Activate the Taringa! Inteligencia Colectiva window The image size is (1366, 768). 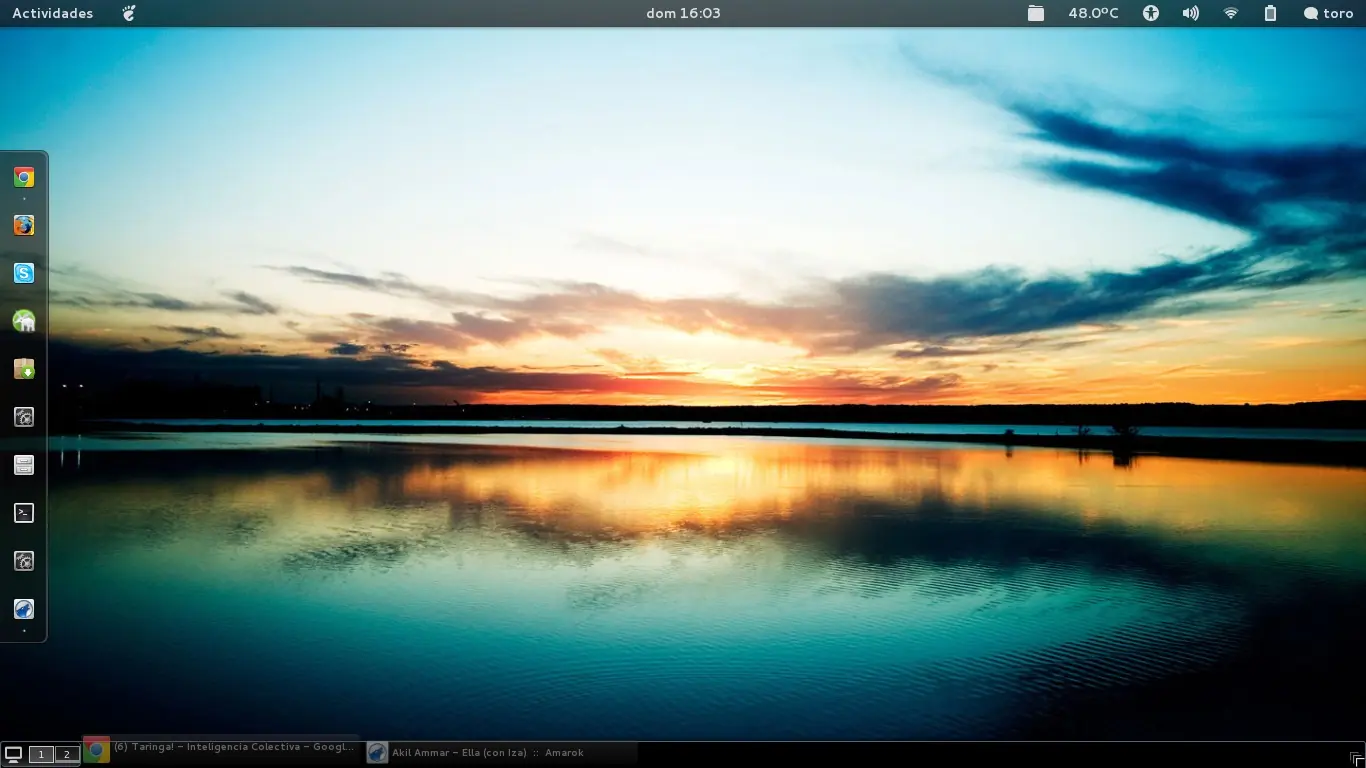pos(221,751)
